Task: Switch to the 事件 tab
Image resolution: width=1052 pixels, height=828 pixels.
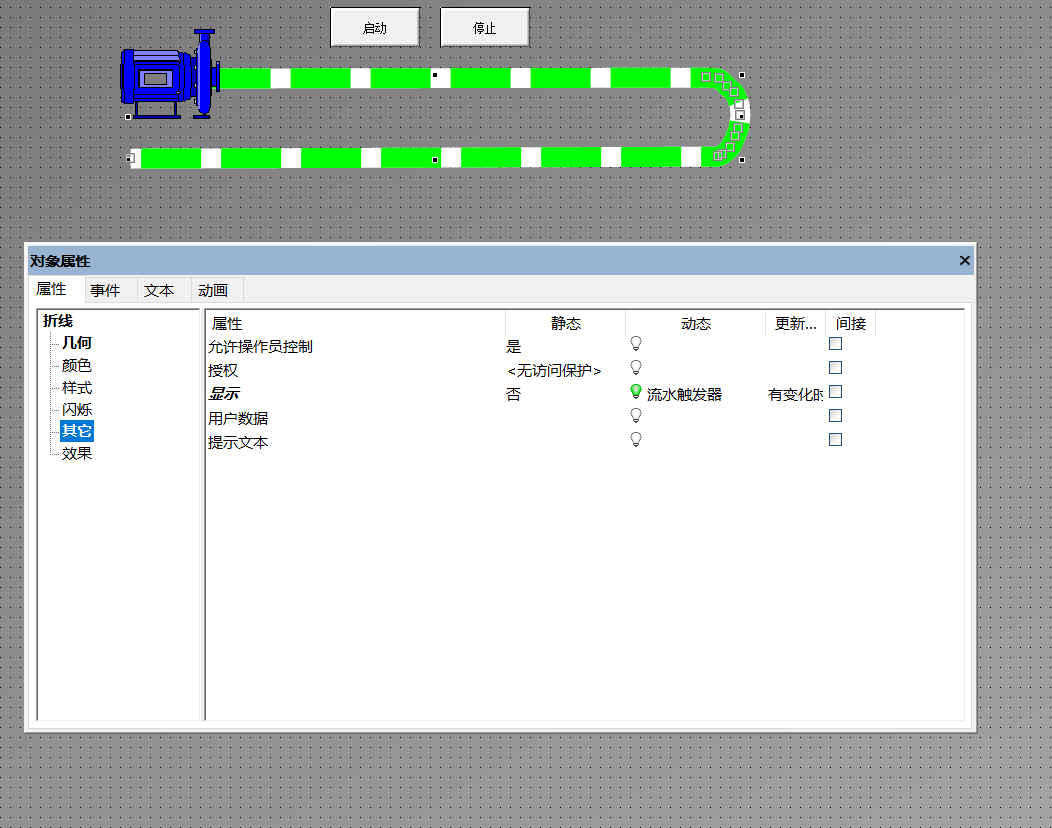Action: click(x=105, y=290)
